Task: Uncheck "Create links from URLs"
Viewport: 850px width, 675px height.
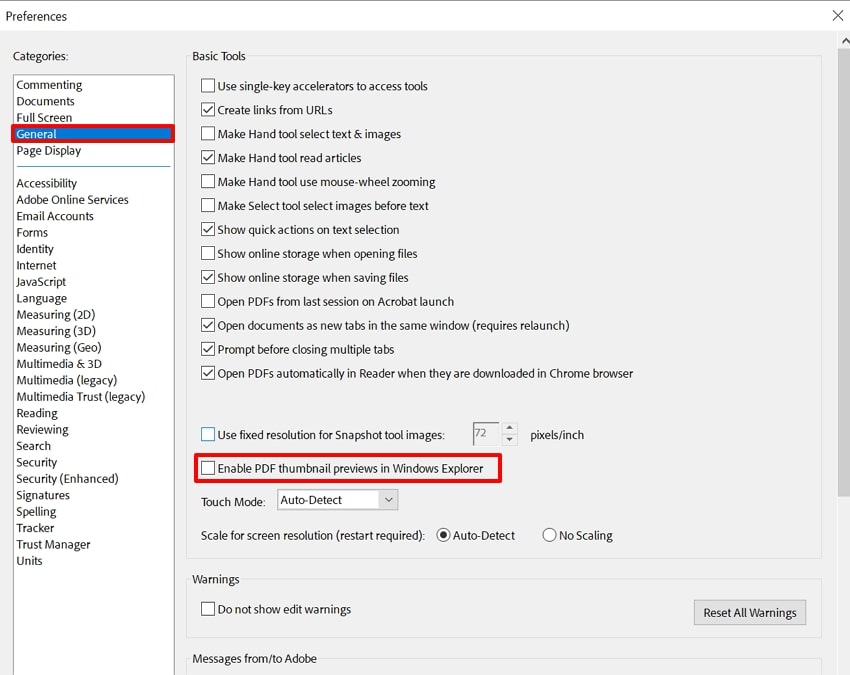Action: [208, 110]
